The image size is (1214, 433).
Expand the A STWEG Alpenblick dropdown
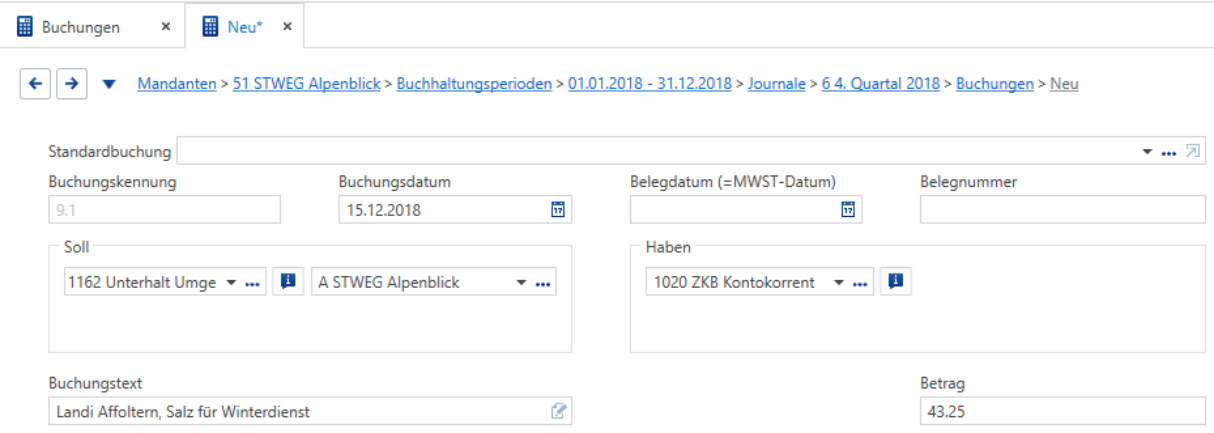coord(521,283)
